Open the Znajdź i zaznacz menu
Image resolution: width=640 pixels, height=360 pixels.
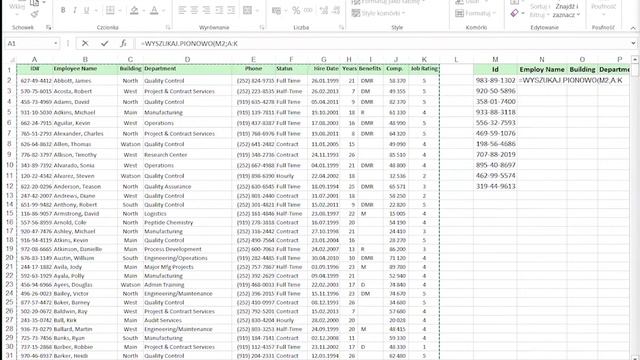[x=567, y=11]
